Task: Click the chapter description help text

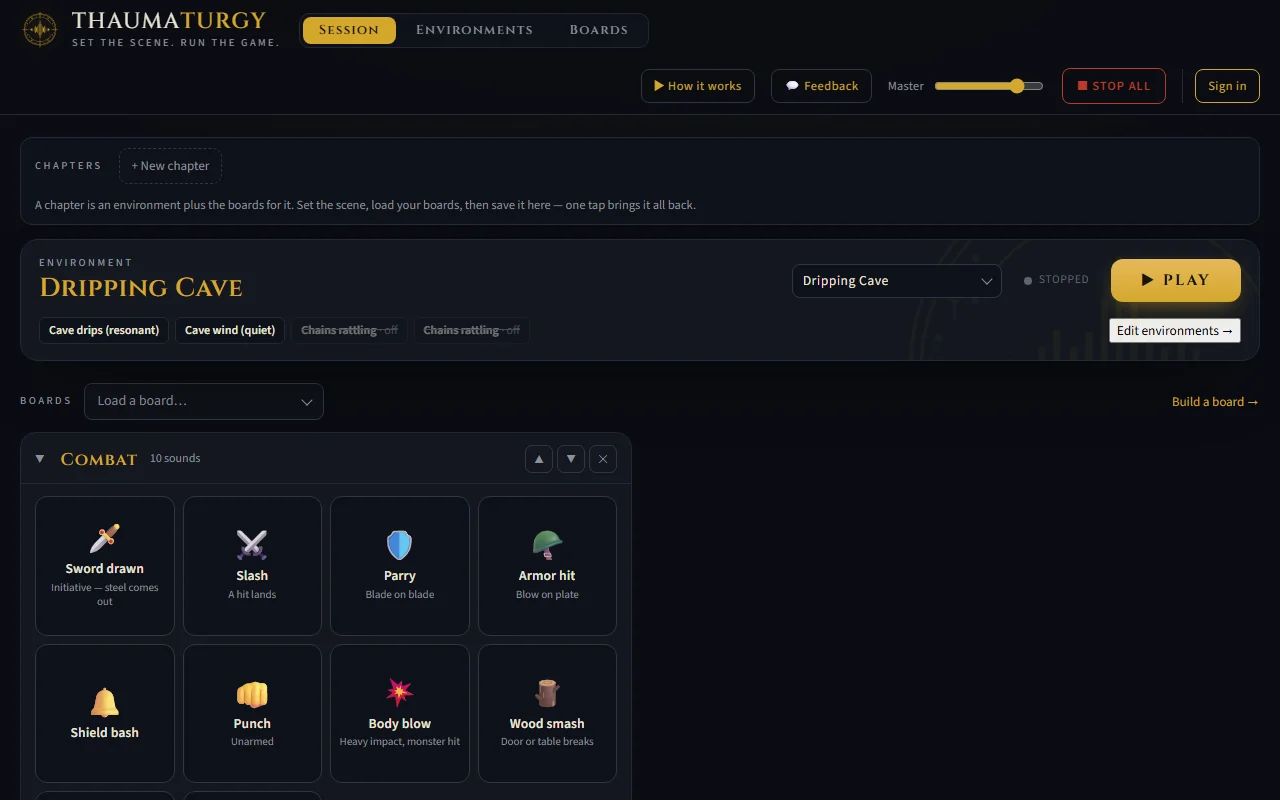Action: [x=365, y=205]
